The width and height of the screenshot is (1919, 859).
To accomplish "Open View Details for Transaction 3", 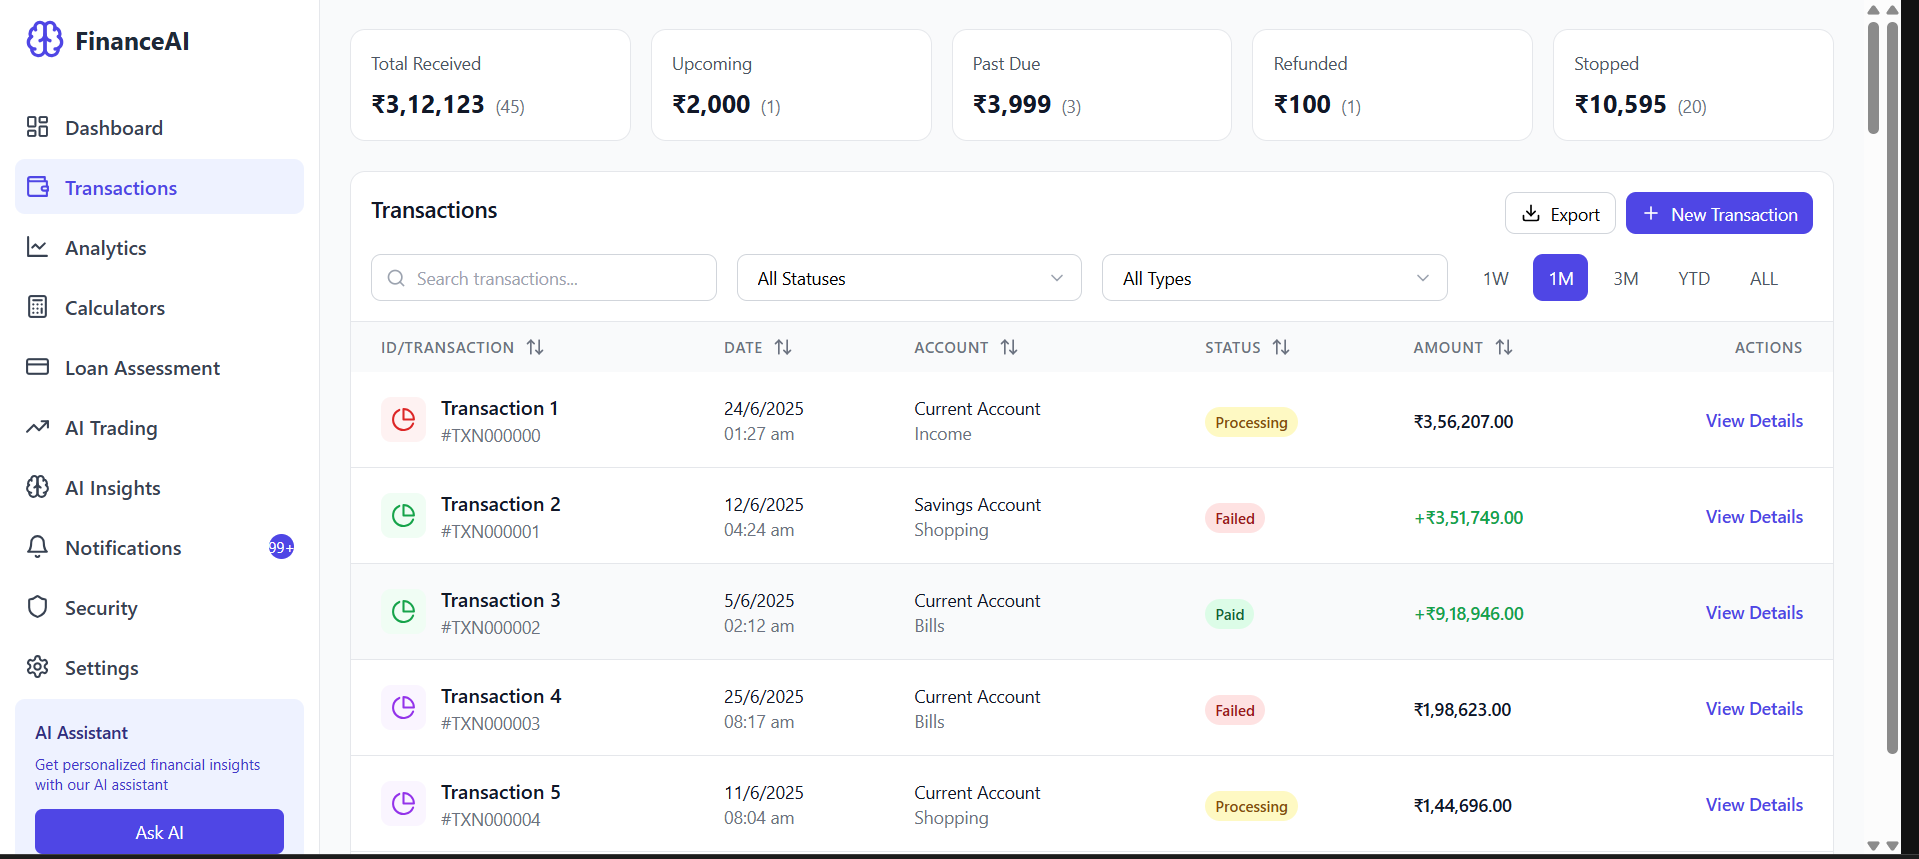I will point(1753,613).
